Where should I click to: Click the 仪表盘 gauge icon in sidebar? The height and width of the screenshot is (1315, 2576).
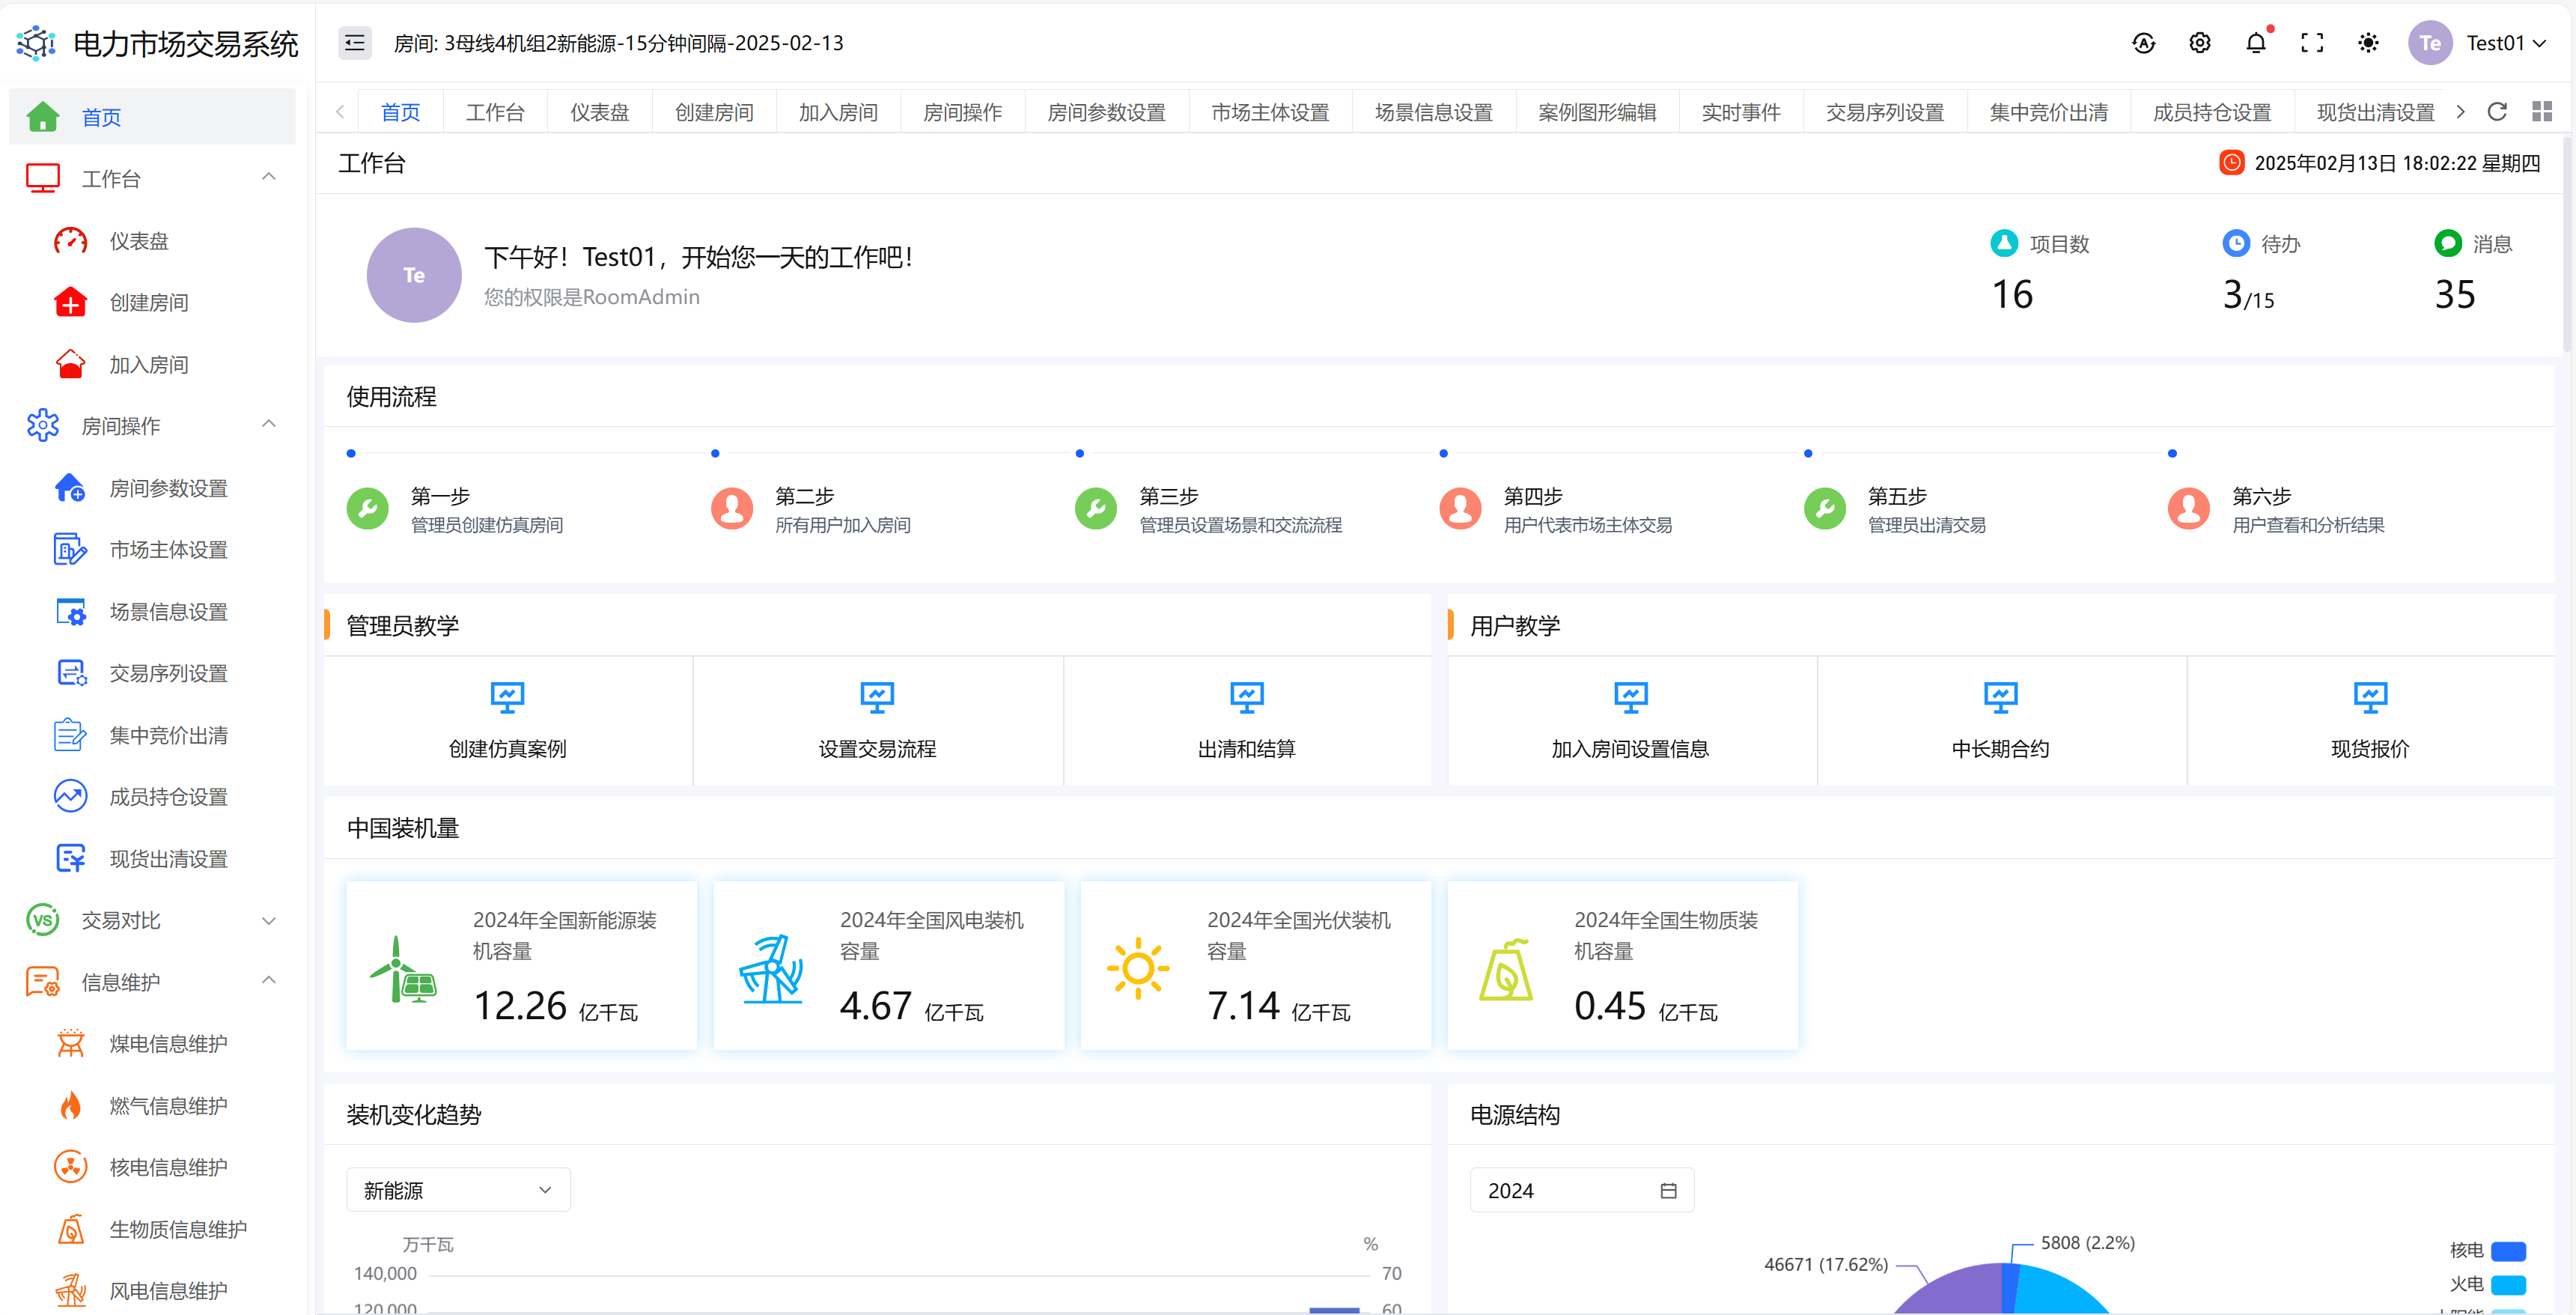tap(70, 241)
